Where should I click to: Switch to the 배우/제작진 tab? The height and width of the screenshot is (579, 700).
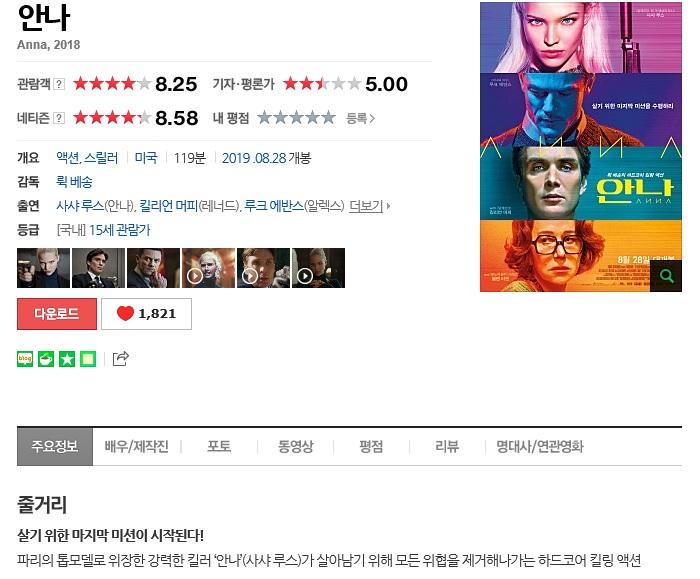click(137, 446)
